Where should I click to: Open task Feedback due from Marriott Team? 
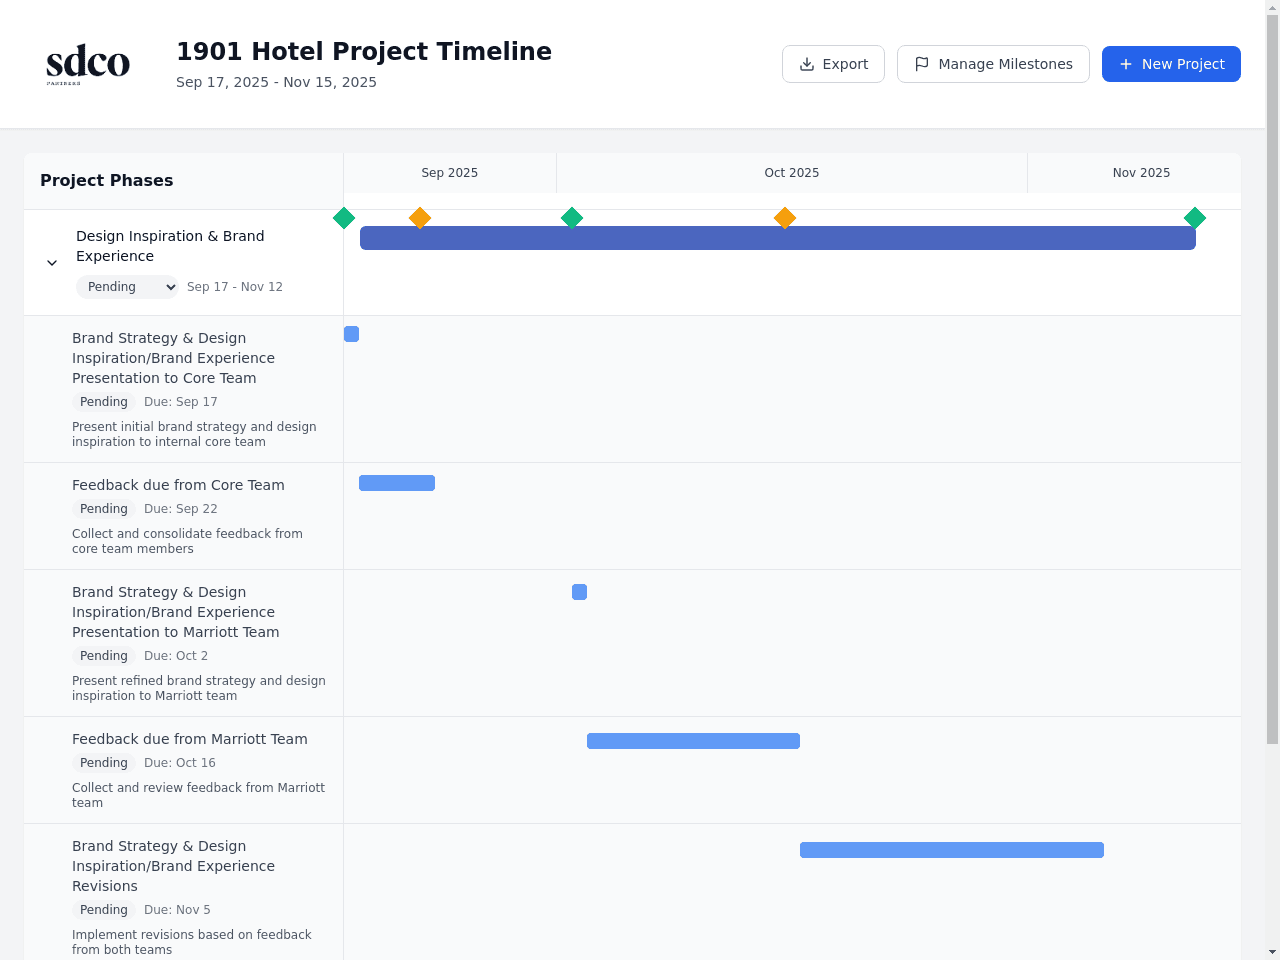coord(190,739)
